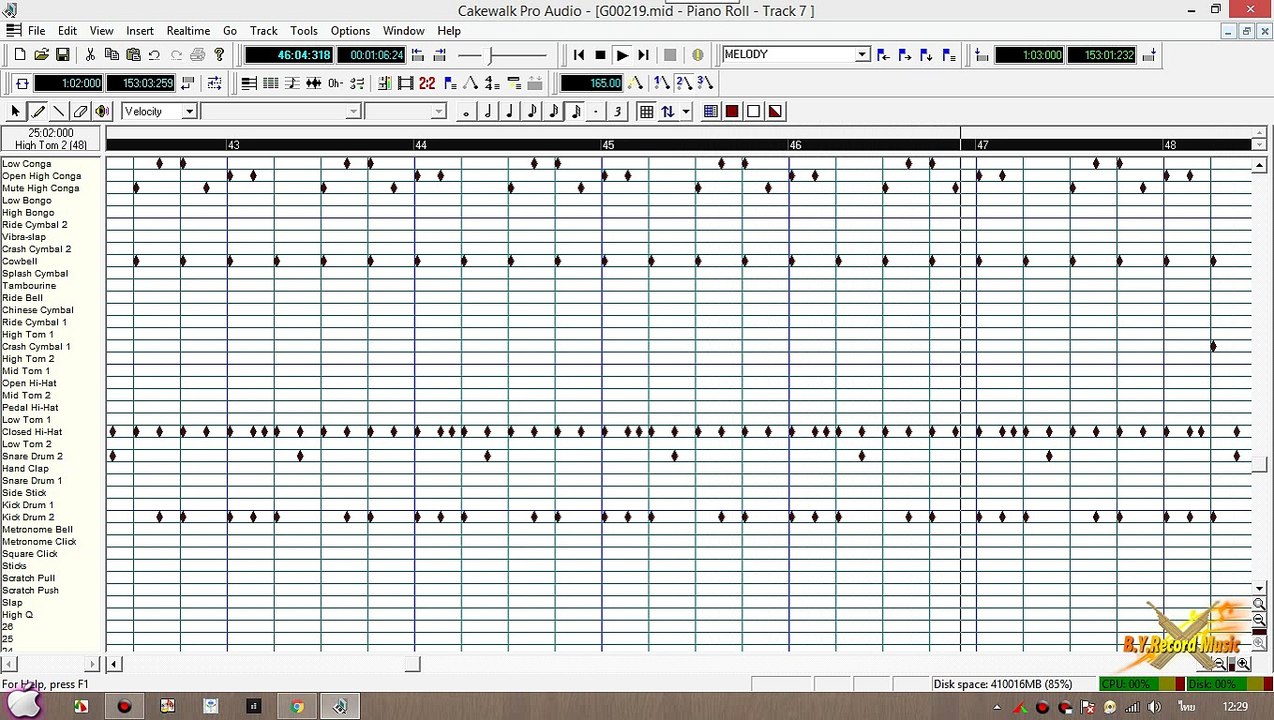This screenshot has width=1274, height=720.
Task: Select the Closed Hi-Hat row label
Action: (32, 432)
